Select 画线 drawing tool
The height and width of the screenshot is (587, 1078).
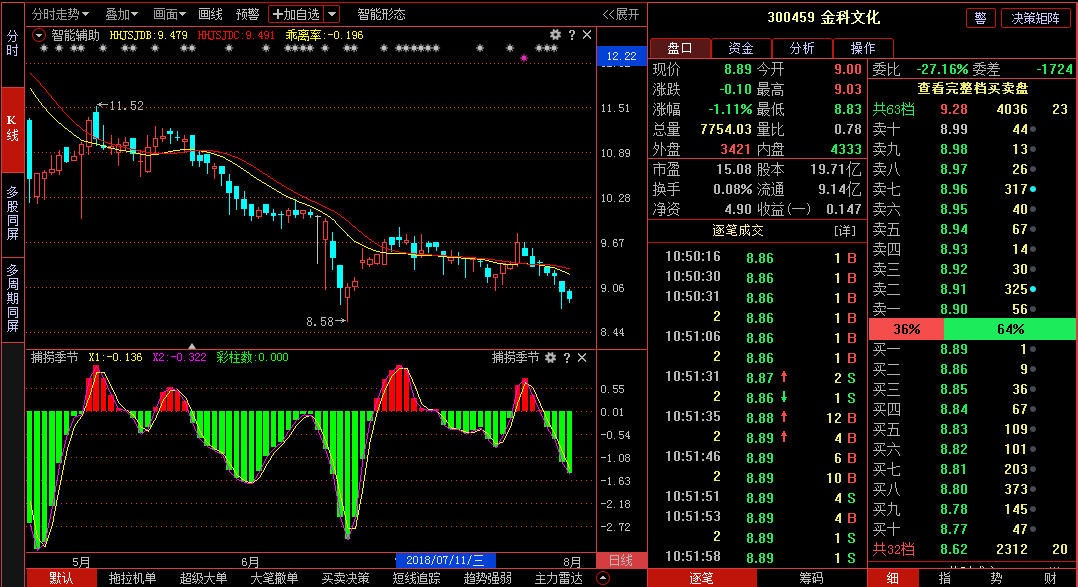point(210,14)
